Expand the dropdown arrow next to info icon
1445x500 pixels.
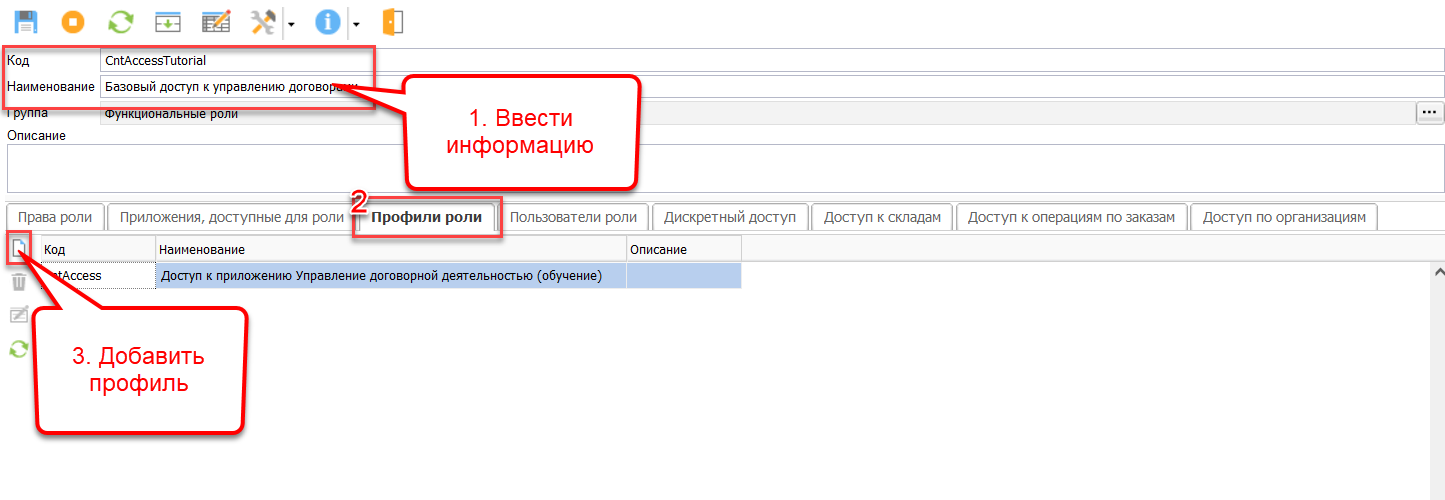(x=355, y=22)
